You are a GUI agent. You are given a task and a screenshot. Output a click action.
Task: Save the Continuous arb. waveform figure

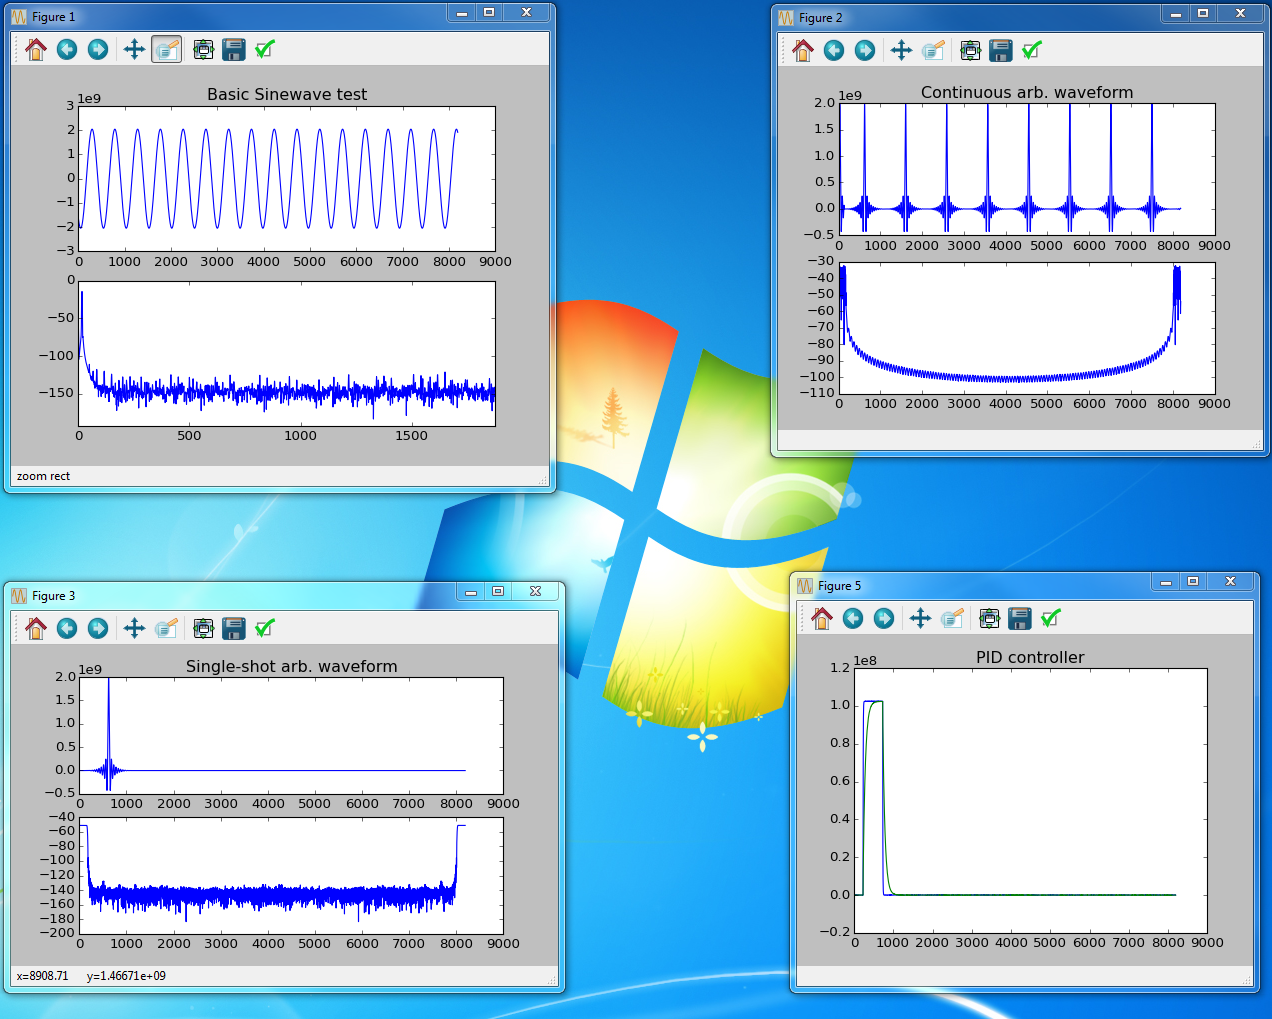(1000, 50)
